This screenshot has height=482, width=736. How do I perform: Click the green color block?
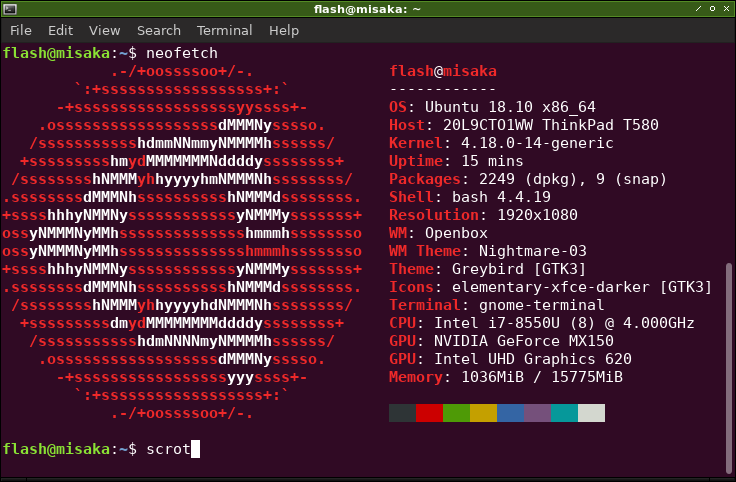(x=456, y=413)
